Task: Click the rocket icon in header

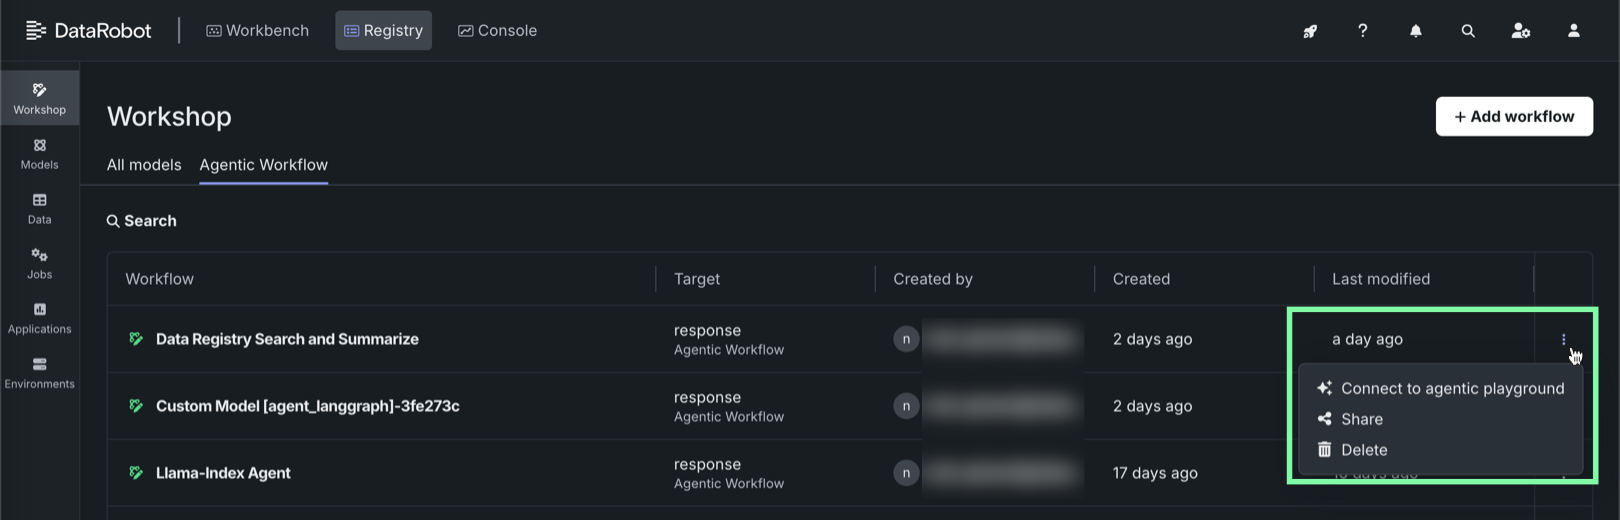Action: point(1310,31)
